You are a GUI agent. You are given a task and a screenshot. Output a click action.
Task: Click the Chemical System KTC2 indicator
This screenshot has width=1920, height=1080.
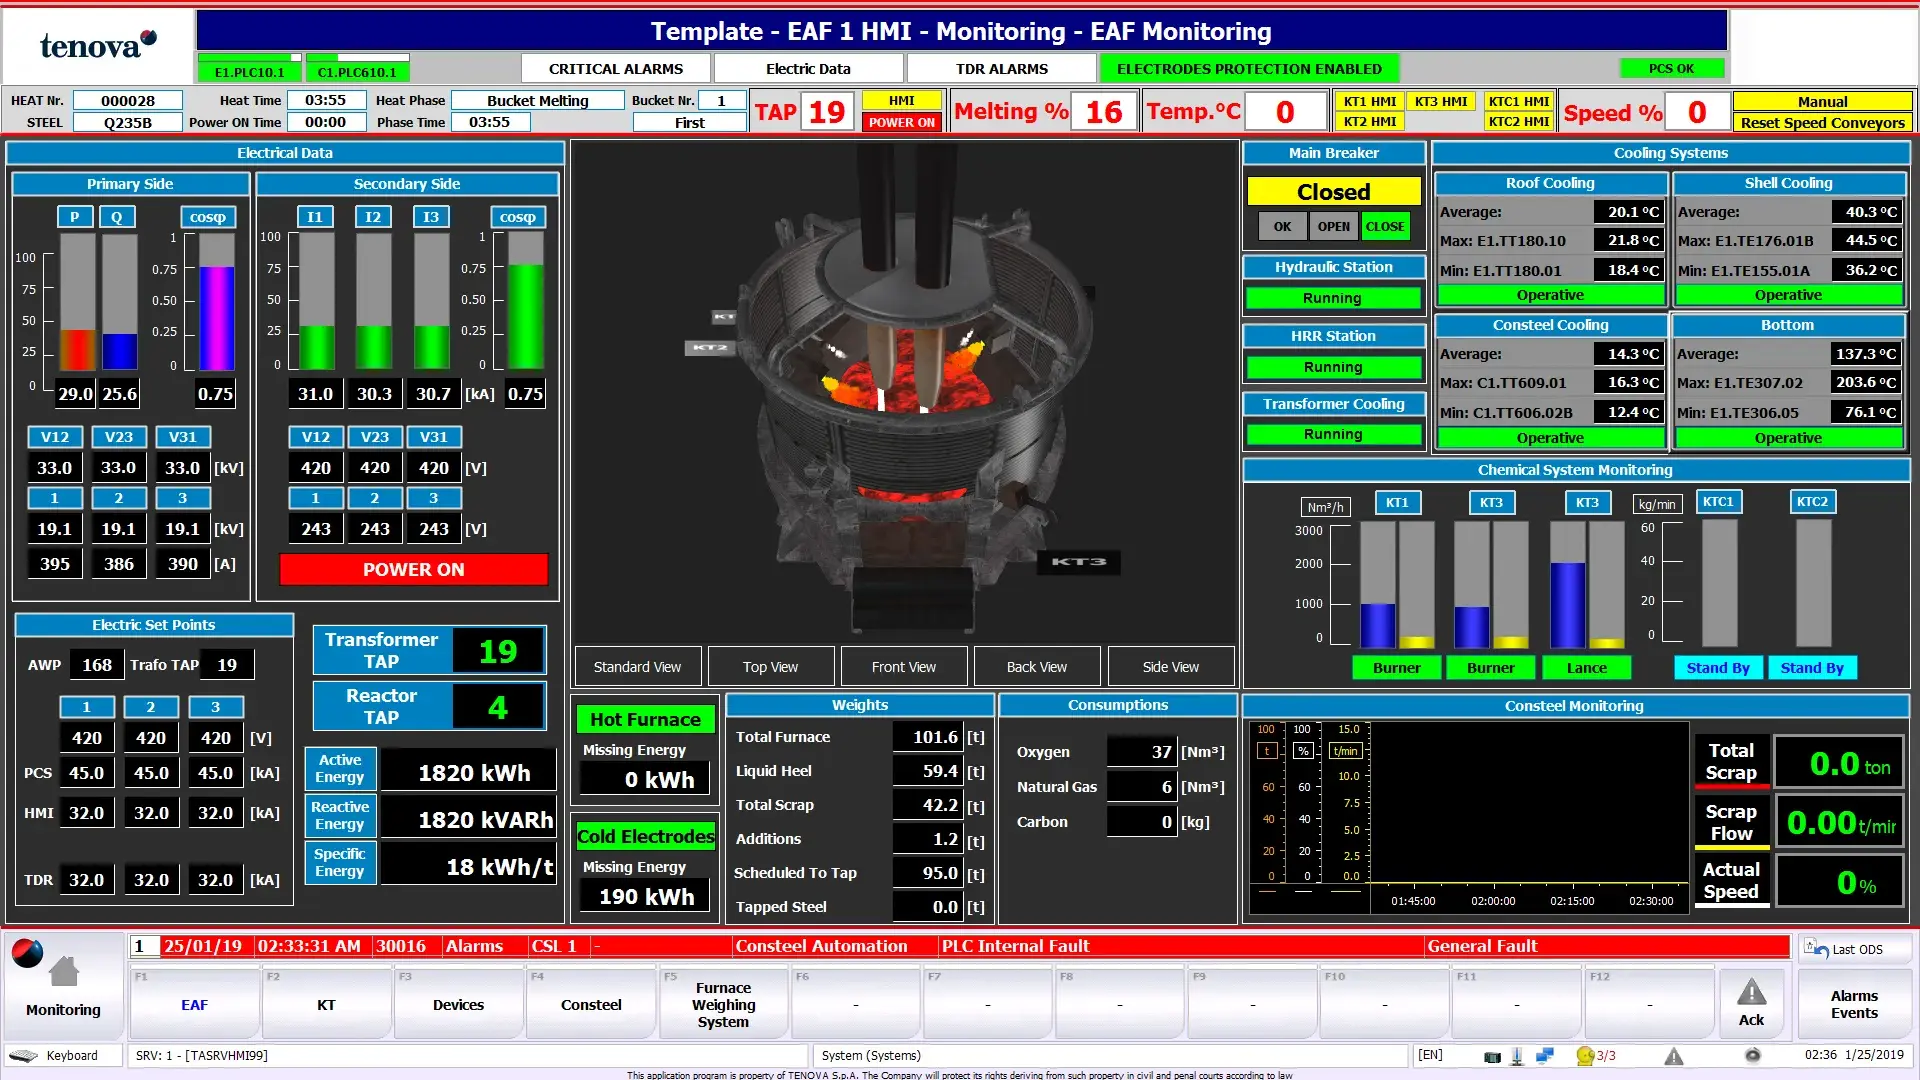[1812, 502]
